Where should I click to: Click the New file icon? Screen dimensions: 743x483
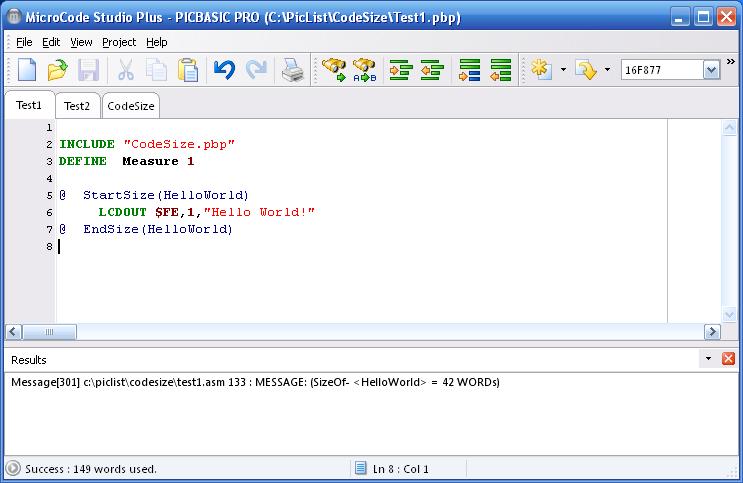pyautogui.click(x=27, y=70)
